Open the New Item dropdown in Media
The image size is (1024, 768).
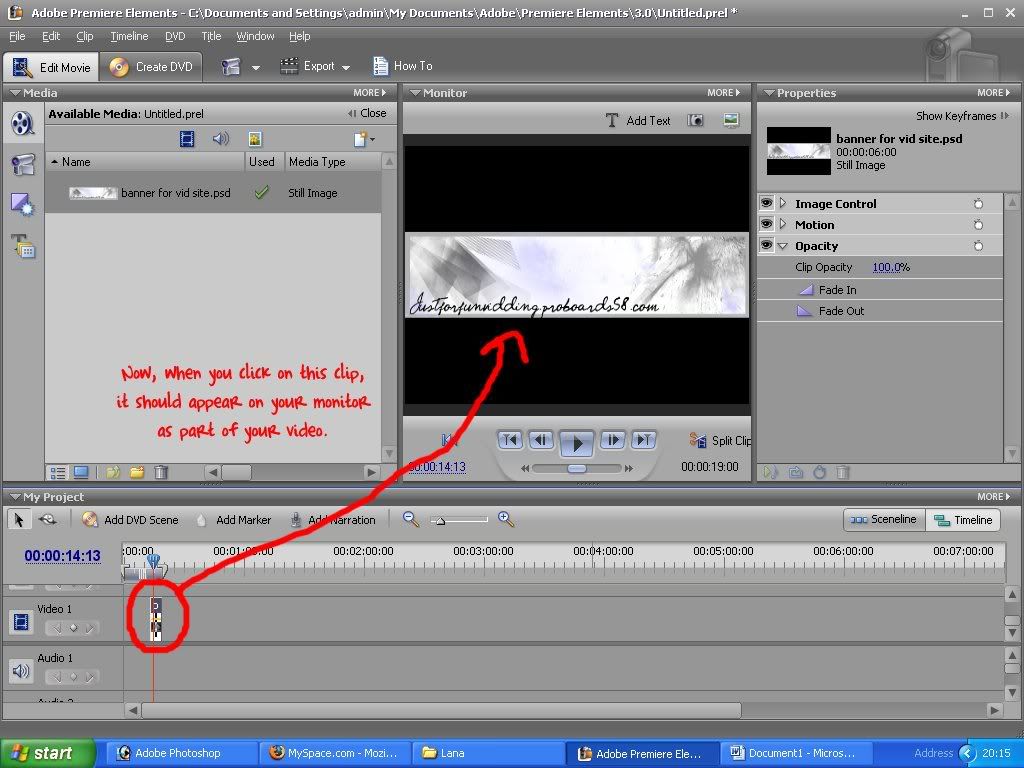point(364,138)
